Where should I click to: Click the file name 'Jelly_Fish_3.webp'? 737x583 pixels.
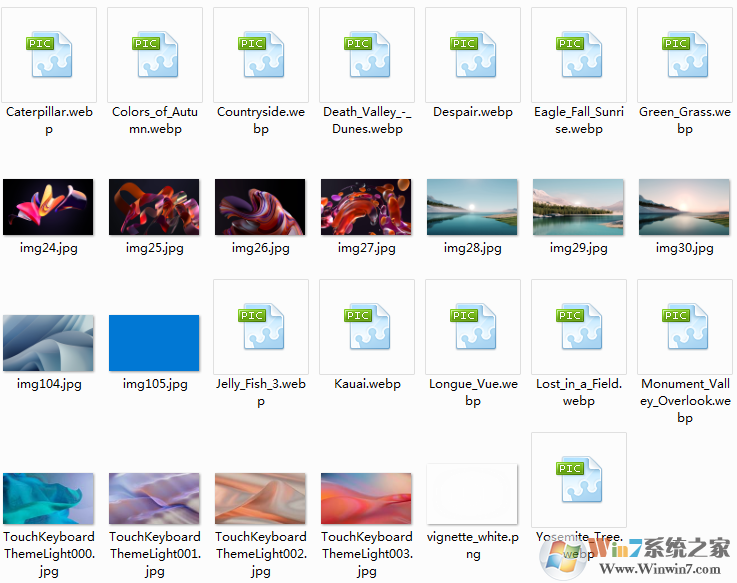click(x=261, y=393)
